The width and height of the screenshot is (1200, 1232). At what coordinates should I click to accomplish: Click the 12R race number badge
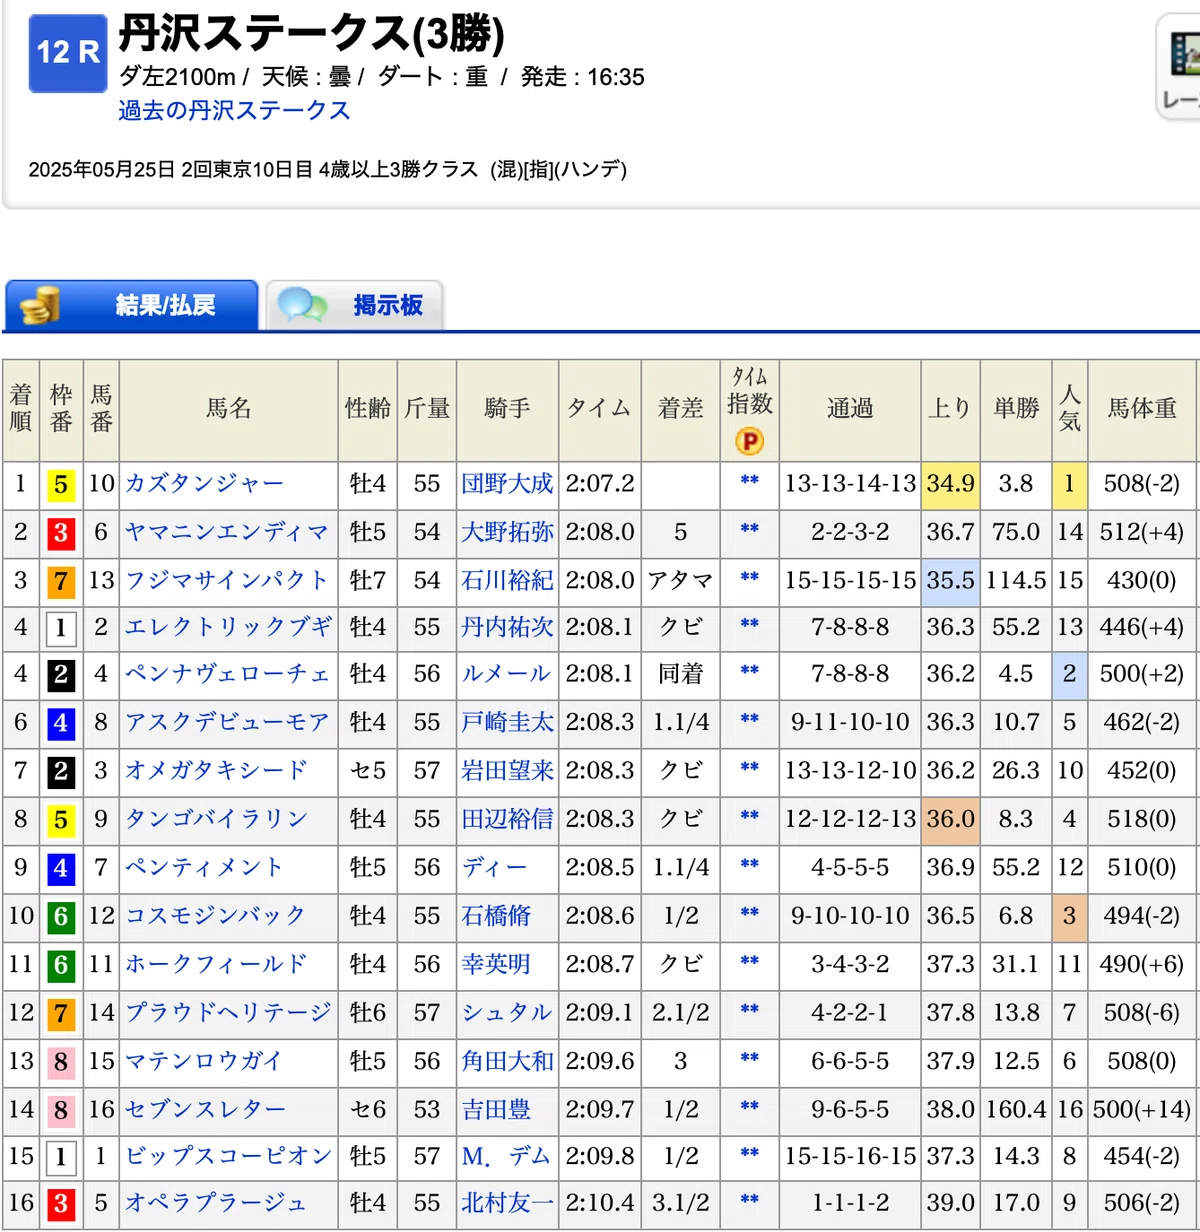(x=68, y=54)
